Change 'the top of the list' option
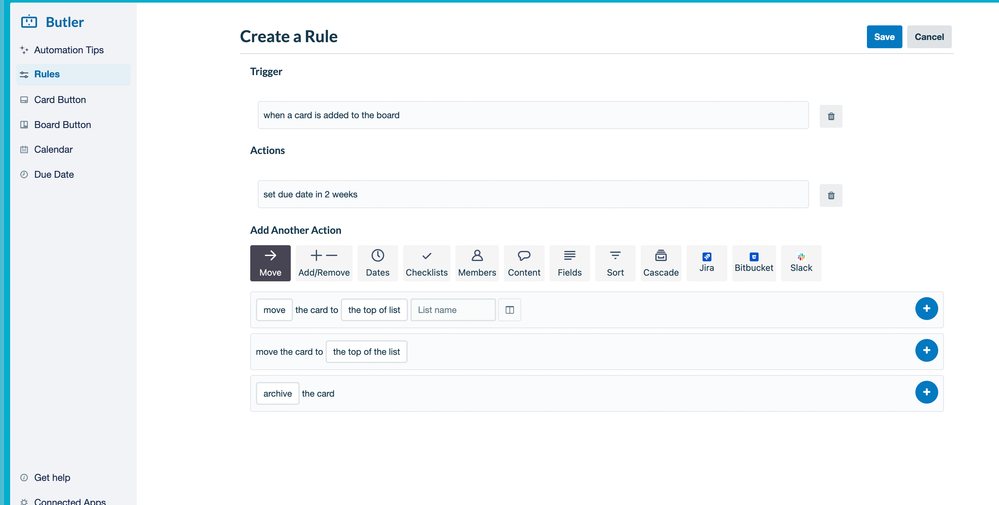Screen dimensions: 999x505 point(366,352)
